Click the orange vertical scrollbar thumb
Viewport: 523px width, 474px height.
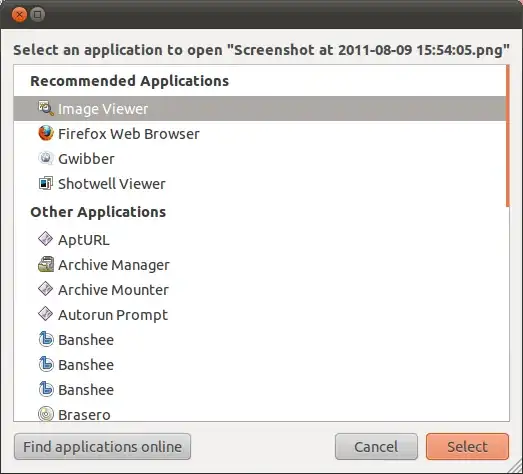point(508,136)
